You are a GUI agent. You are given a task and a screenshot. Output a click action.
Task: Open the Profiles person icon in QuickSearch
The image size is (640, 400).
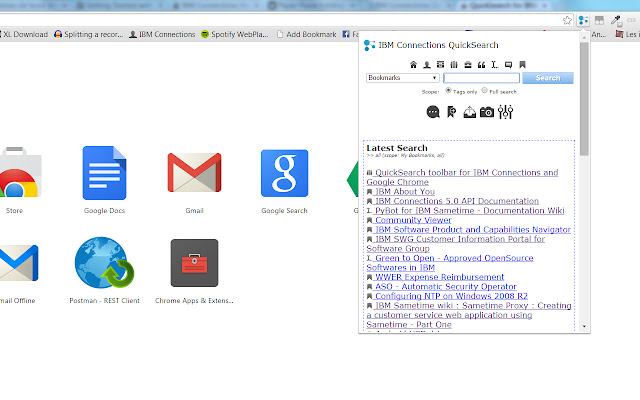click(x=427, y=64)
